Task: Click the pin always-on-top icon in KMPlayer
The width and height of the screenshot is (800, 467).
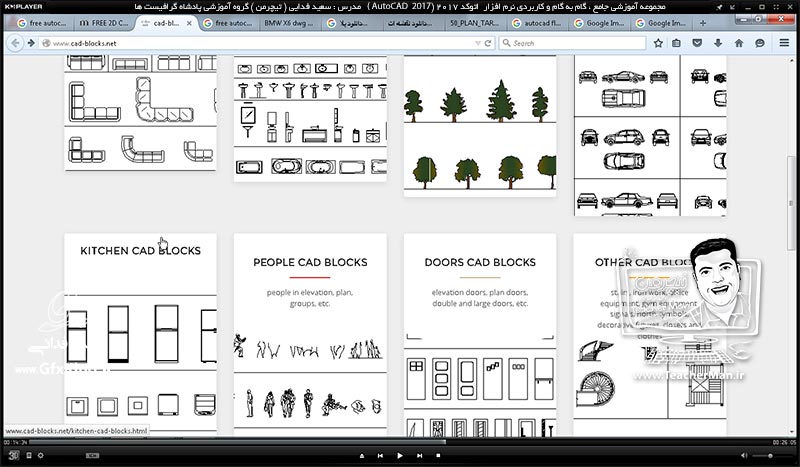Action: (x=719, y=7)
